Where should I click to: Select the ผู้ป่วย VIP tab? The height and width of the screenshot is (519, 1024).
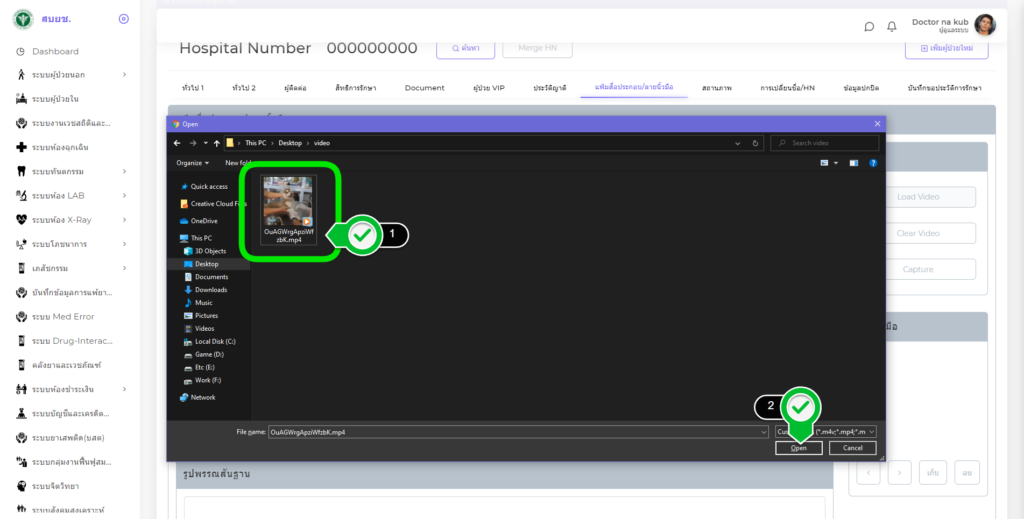[489, 88]
